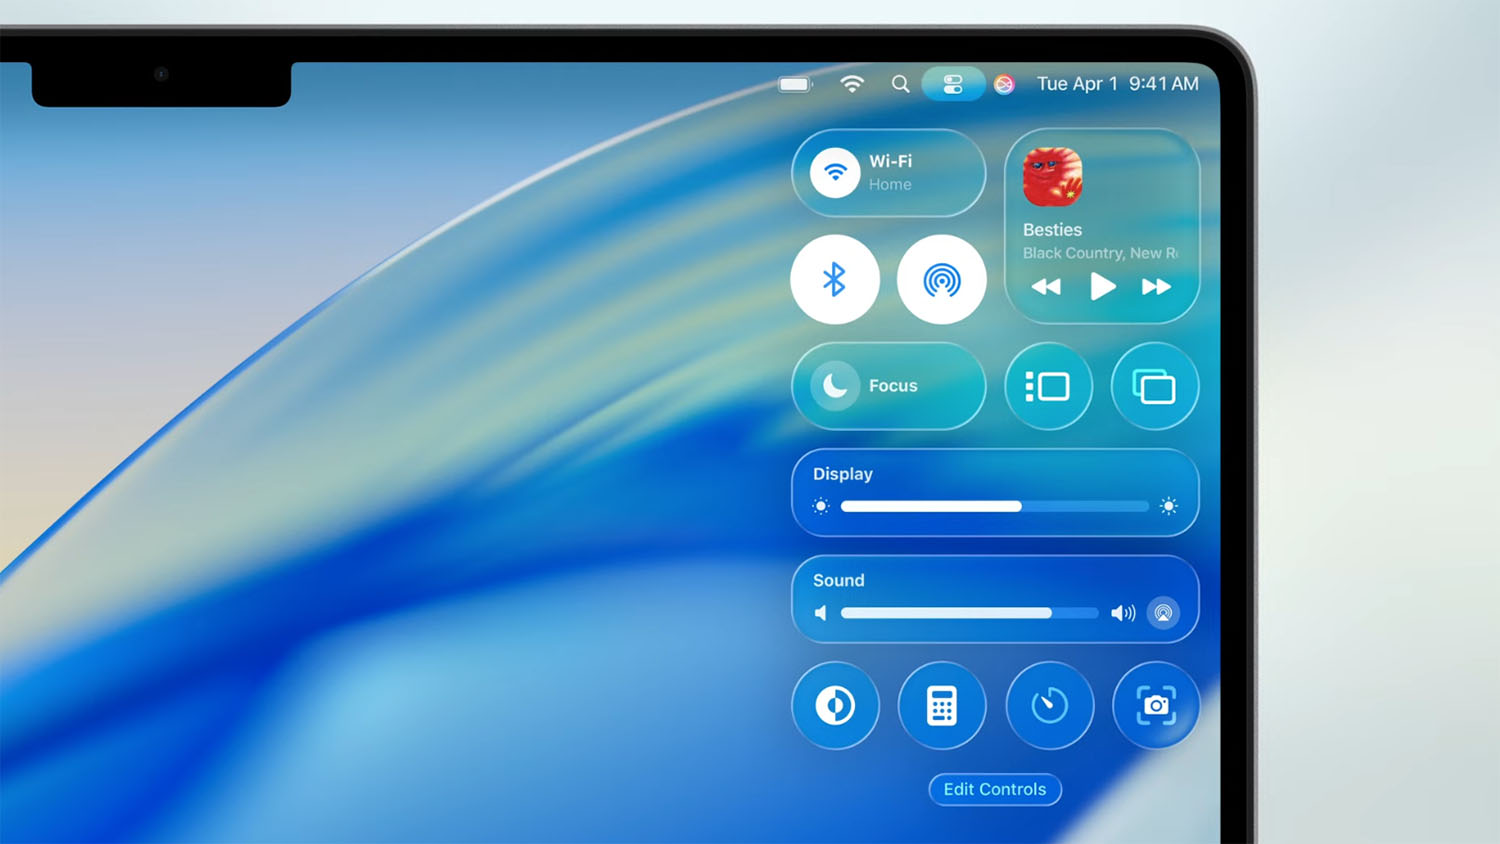This screenshot has height=844, width=1500.
Task: Turn off Wi-Fi with the round toggle
Action: point(835,173)
